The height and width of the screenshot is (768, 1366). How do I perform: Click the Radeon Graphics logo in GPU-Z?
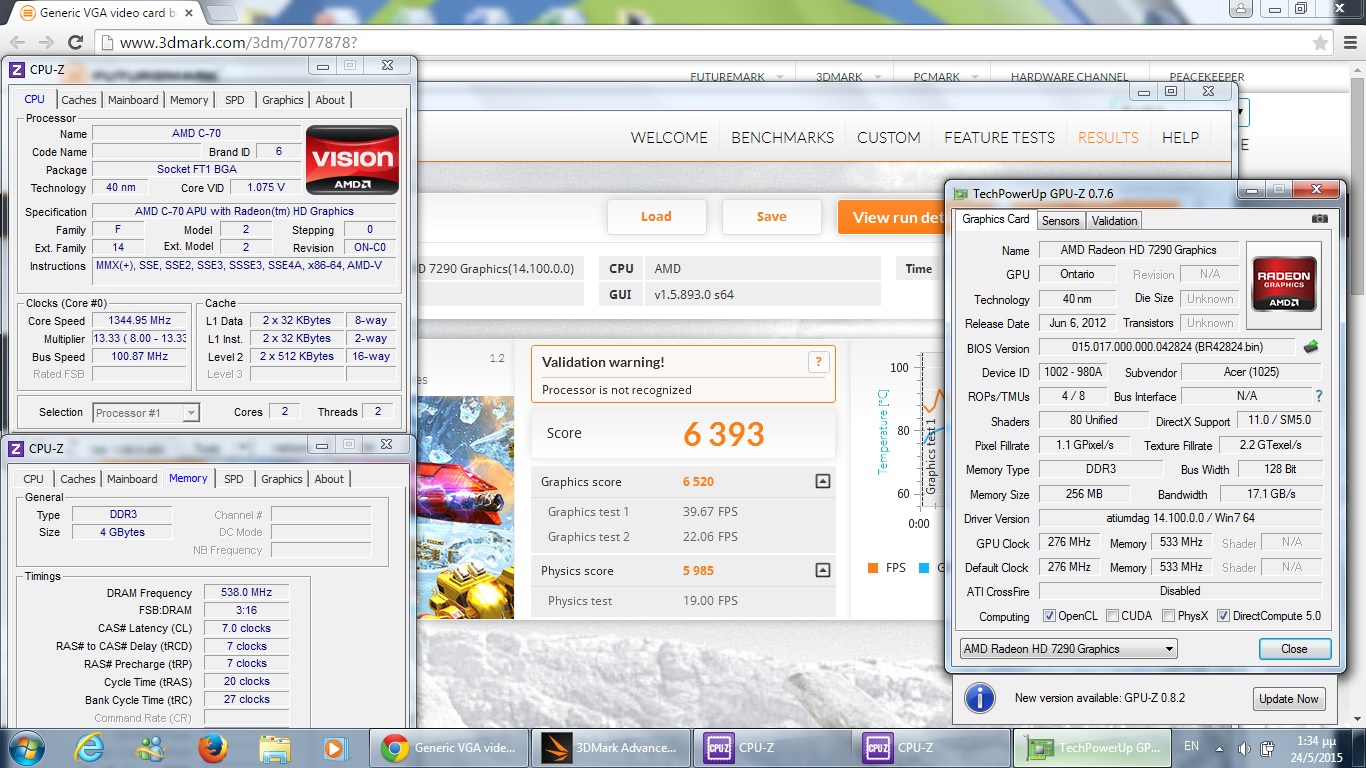pyautogui.click(x=1283, y=285)
